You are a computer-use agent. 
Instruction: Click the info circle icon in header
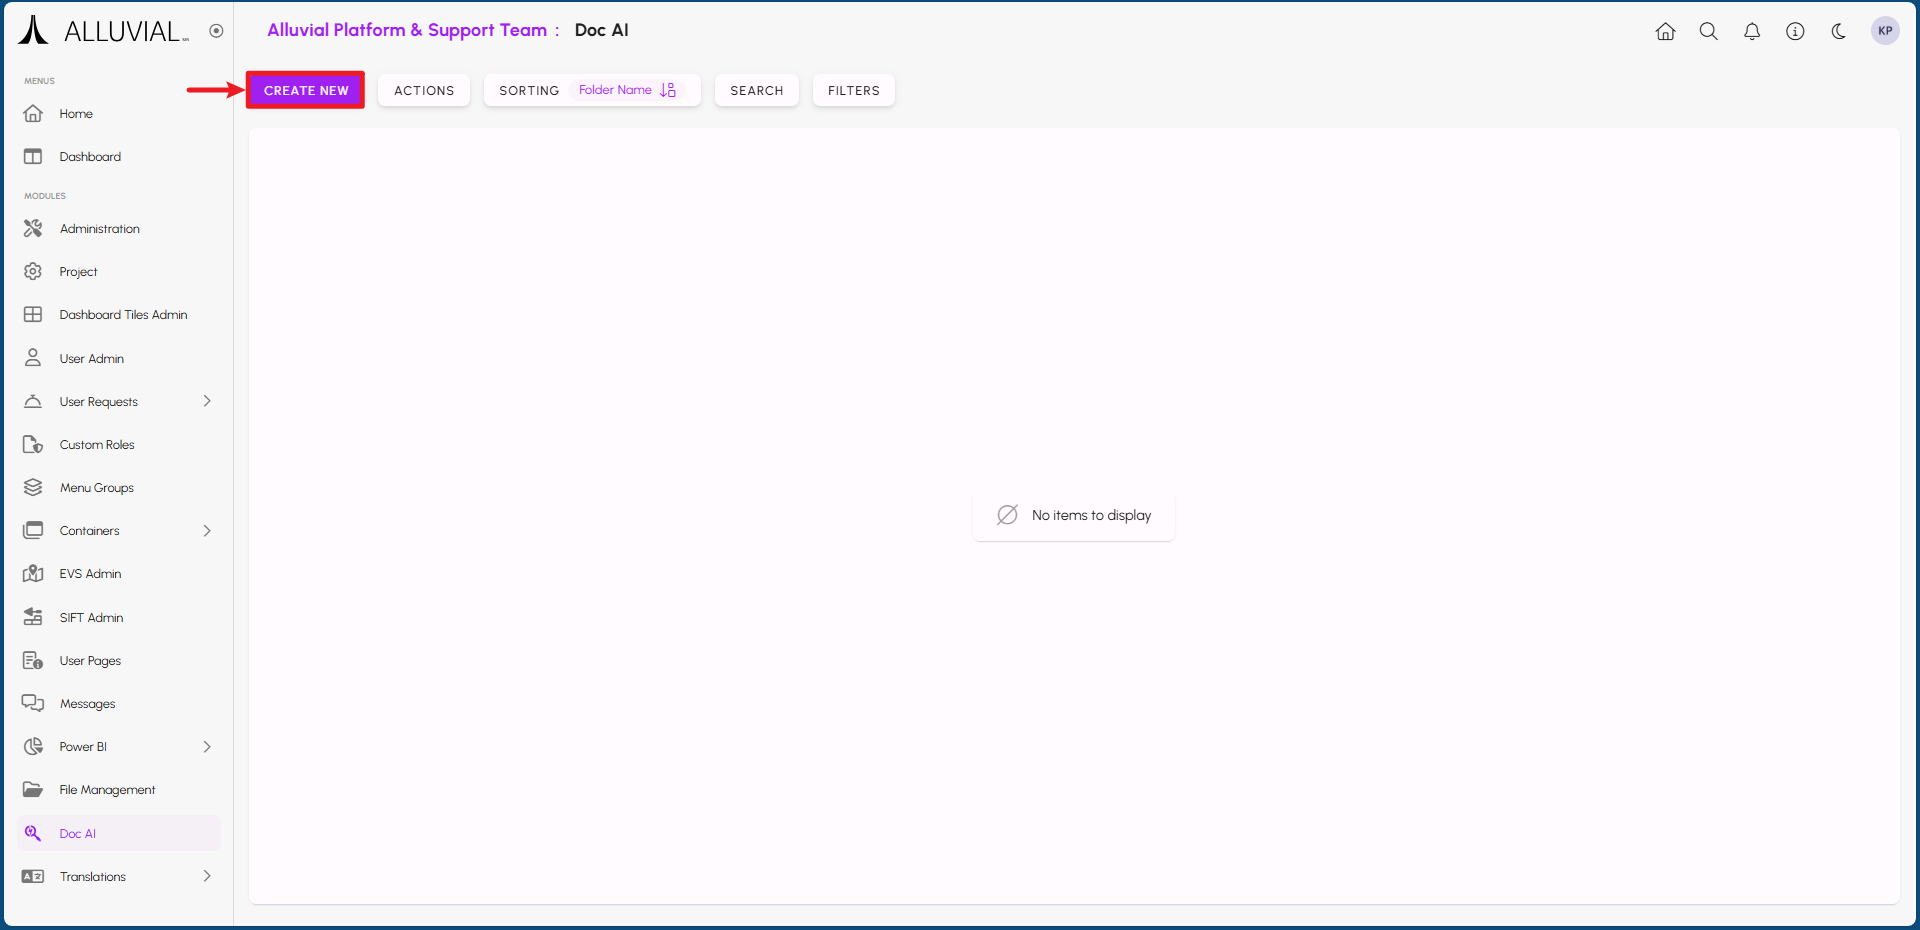pyautogui.click(x=1795, y=31)
